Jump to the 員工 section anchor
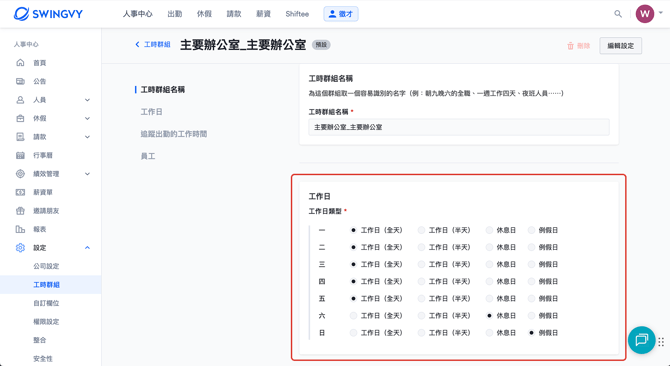 [x=148, y=156]
